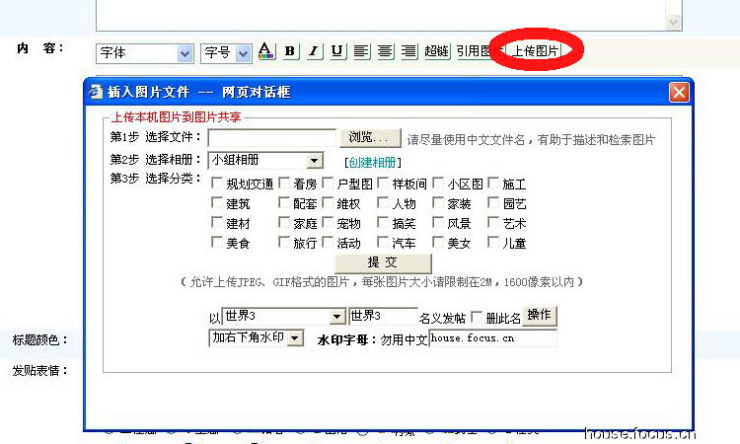Image resolution: width=740 pixels, height=444 pixels.
Task: Check the 风景 category box
Action: (x=438, y=222)
